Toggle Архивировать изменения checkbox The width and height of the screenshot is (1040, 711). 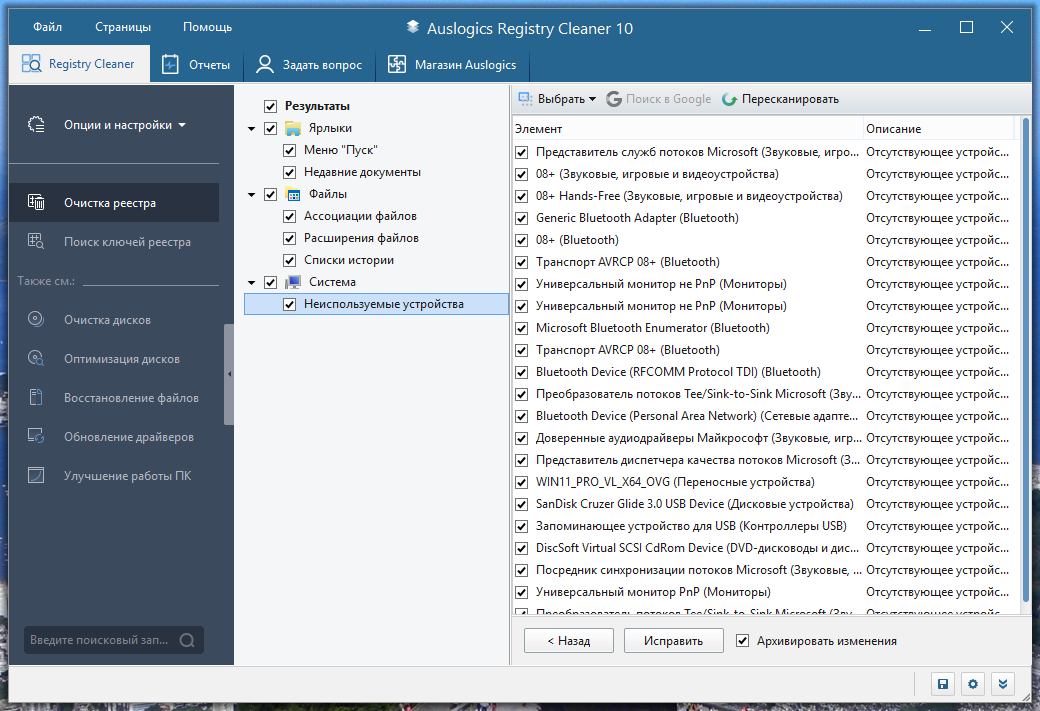(743, 641)
